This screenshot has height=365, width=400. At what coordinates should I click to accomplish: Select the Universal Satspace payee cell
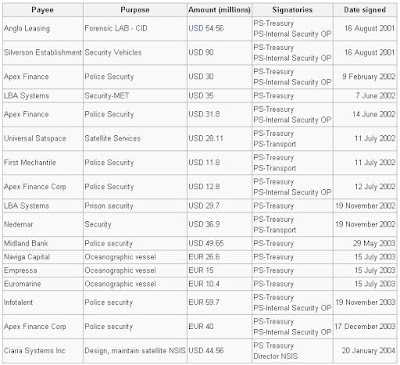(43, 138)
